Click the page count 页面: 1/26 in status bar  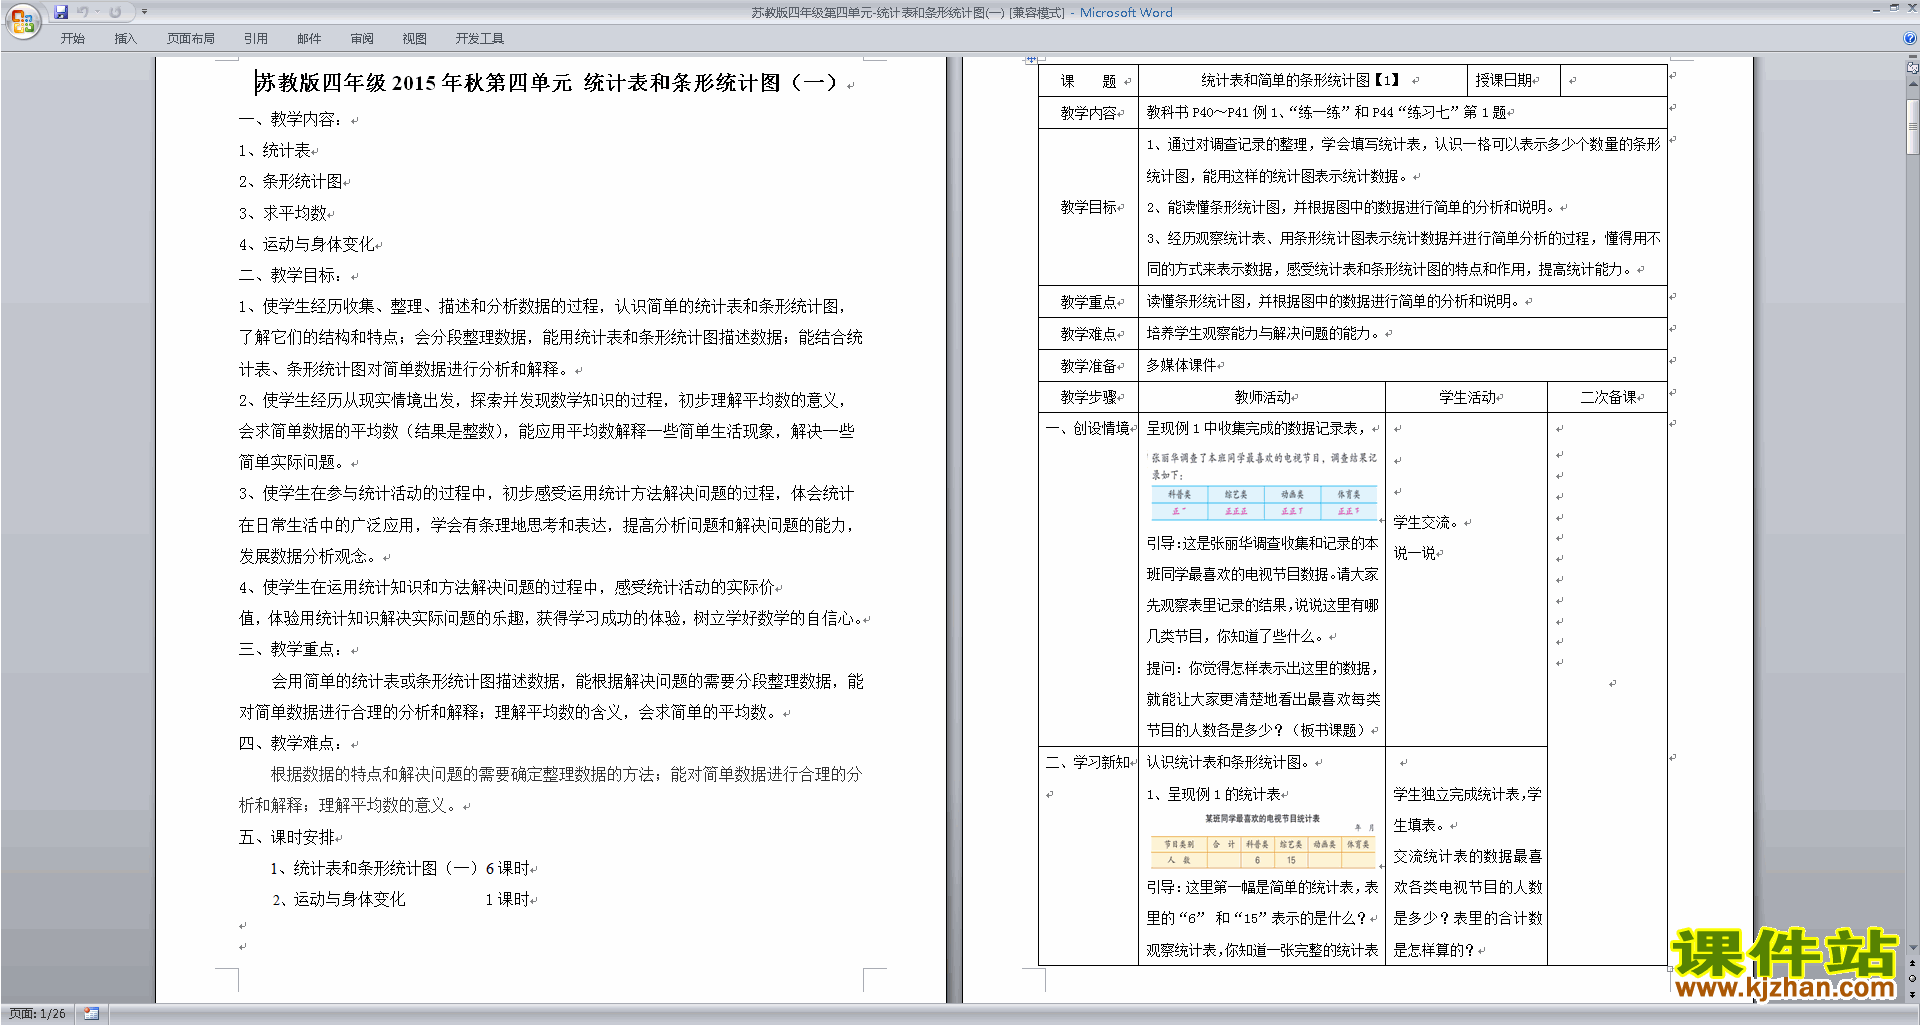pos(37,1014)
